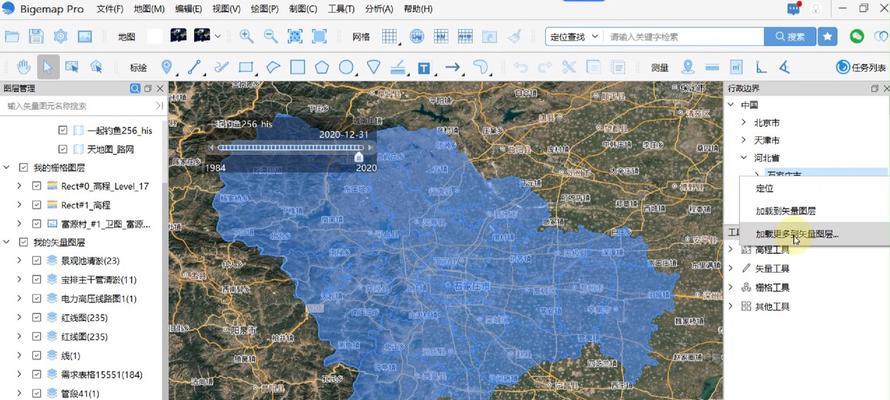Use the measure point location pin icon
Viewport: 890px width, 400px height.
pos(688,67)
